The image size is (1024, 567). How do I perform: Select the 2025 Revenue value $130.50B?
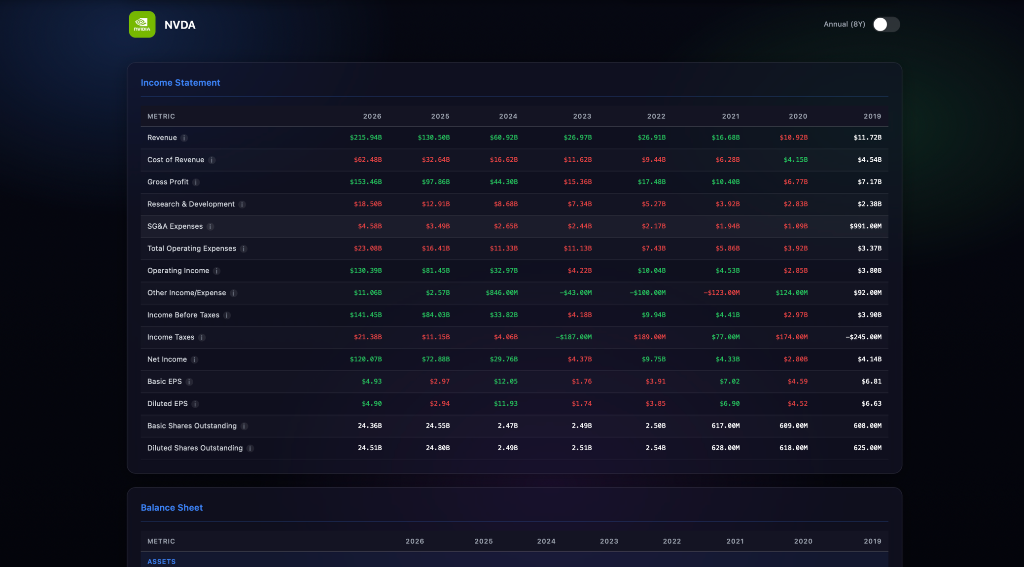coord(434,138)
